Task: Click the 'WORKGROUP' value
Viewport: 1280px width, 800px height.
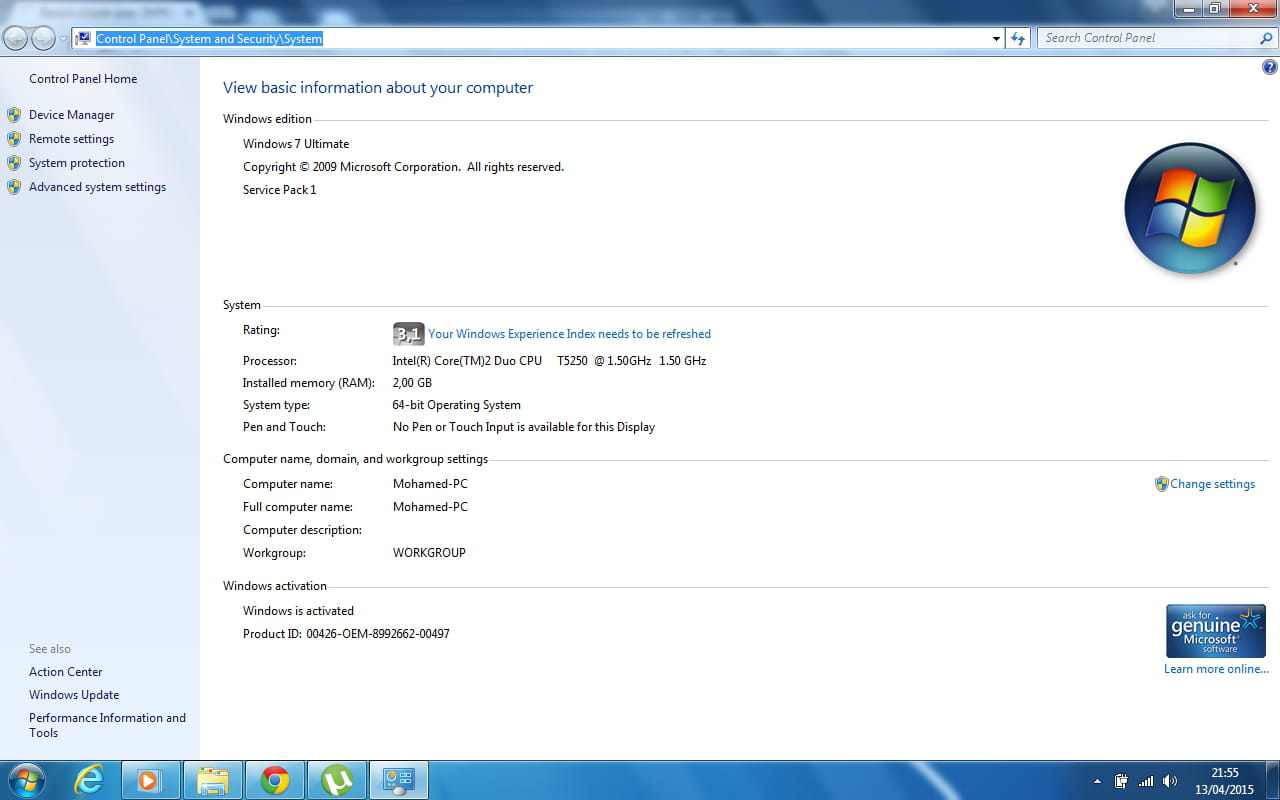Action: click(429, 553)
